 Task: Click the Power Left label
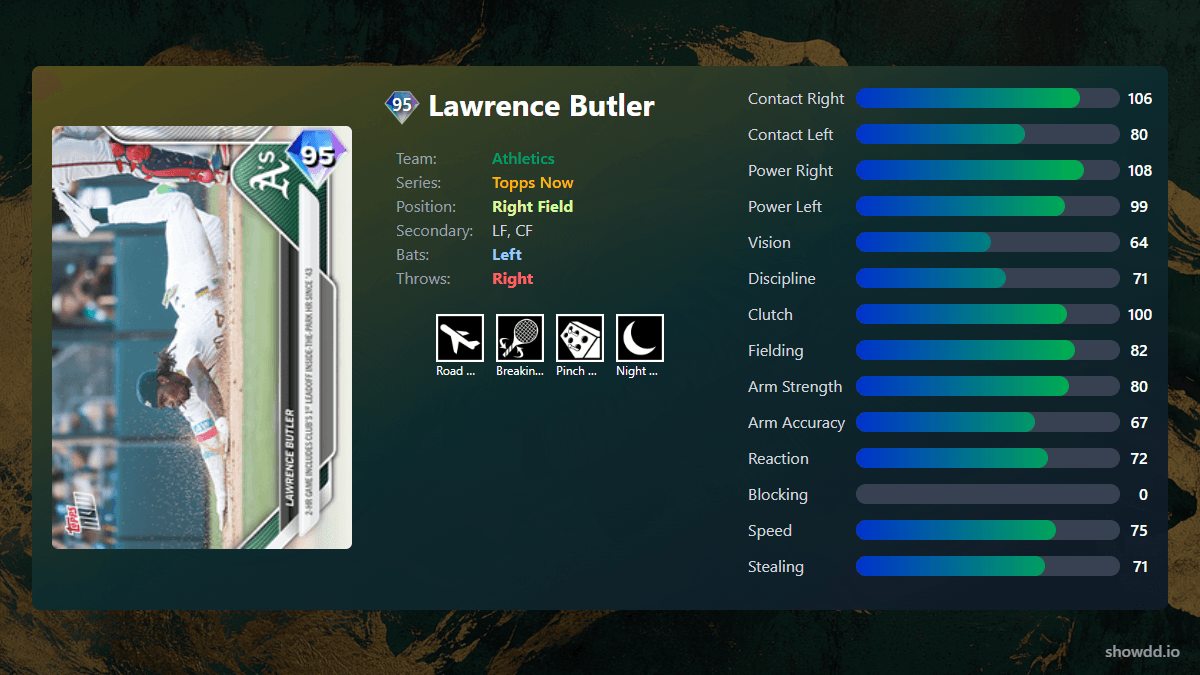tap(785, 206)
